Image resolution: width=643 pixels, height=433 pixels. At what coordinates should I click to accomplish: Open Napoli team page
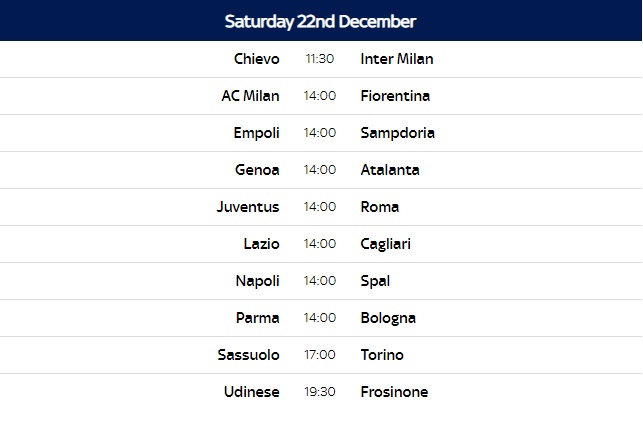258,281
